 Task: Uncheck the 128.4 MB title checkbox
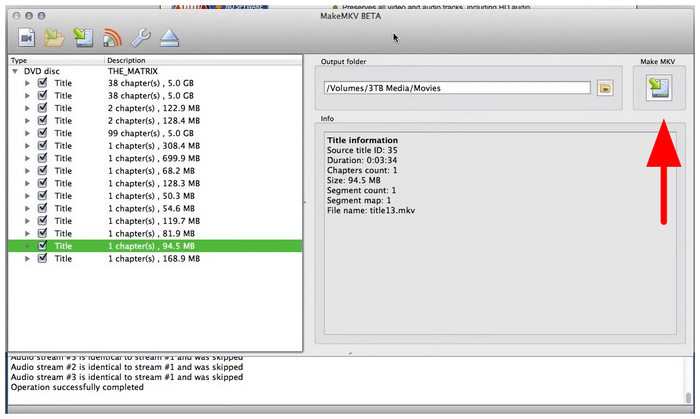42,120
